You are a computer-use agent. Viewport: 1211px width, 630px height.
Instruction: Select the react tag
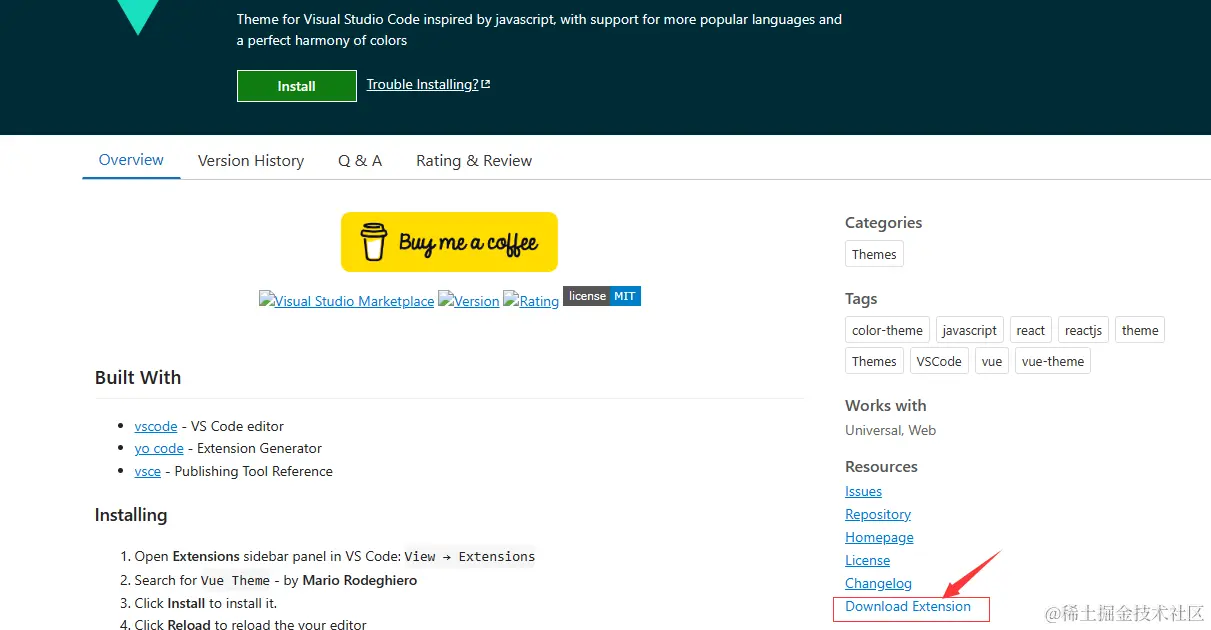pos(1030,330)
